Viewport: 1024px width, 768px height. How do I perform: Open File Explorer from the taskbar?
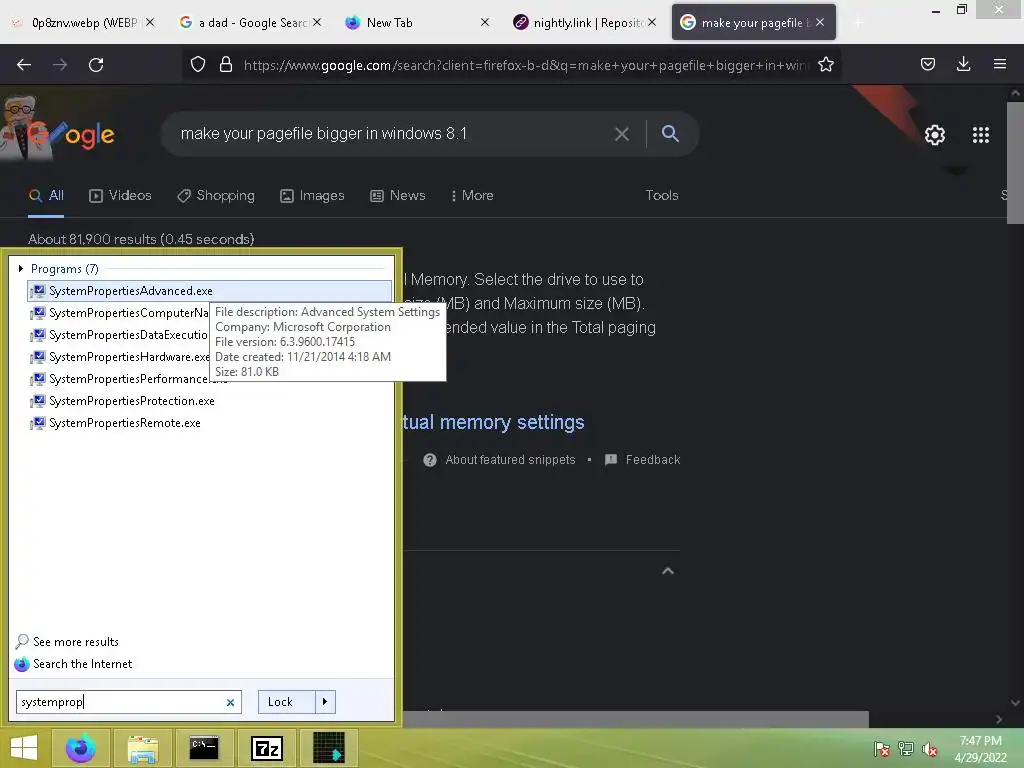pos(142,748)
